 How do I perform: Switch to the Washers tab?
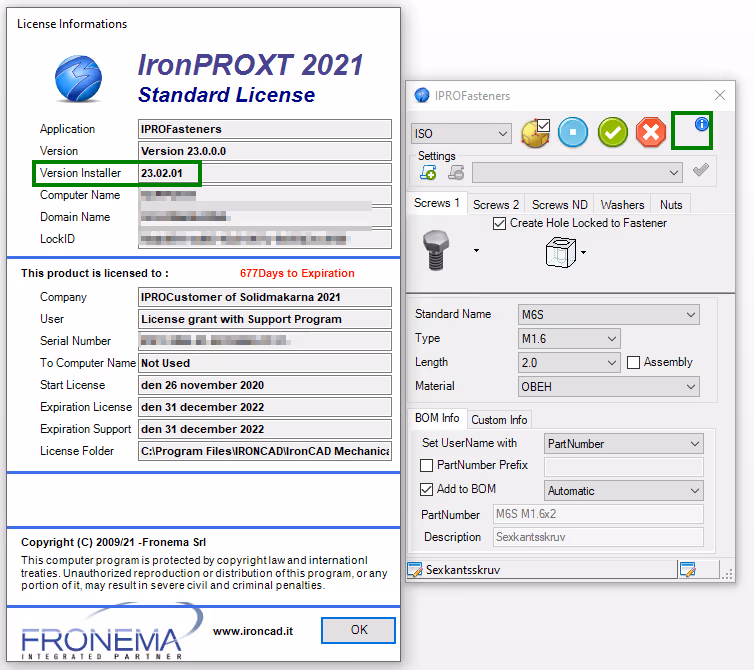tap(622, 205)
